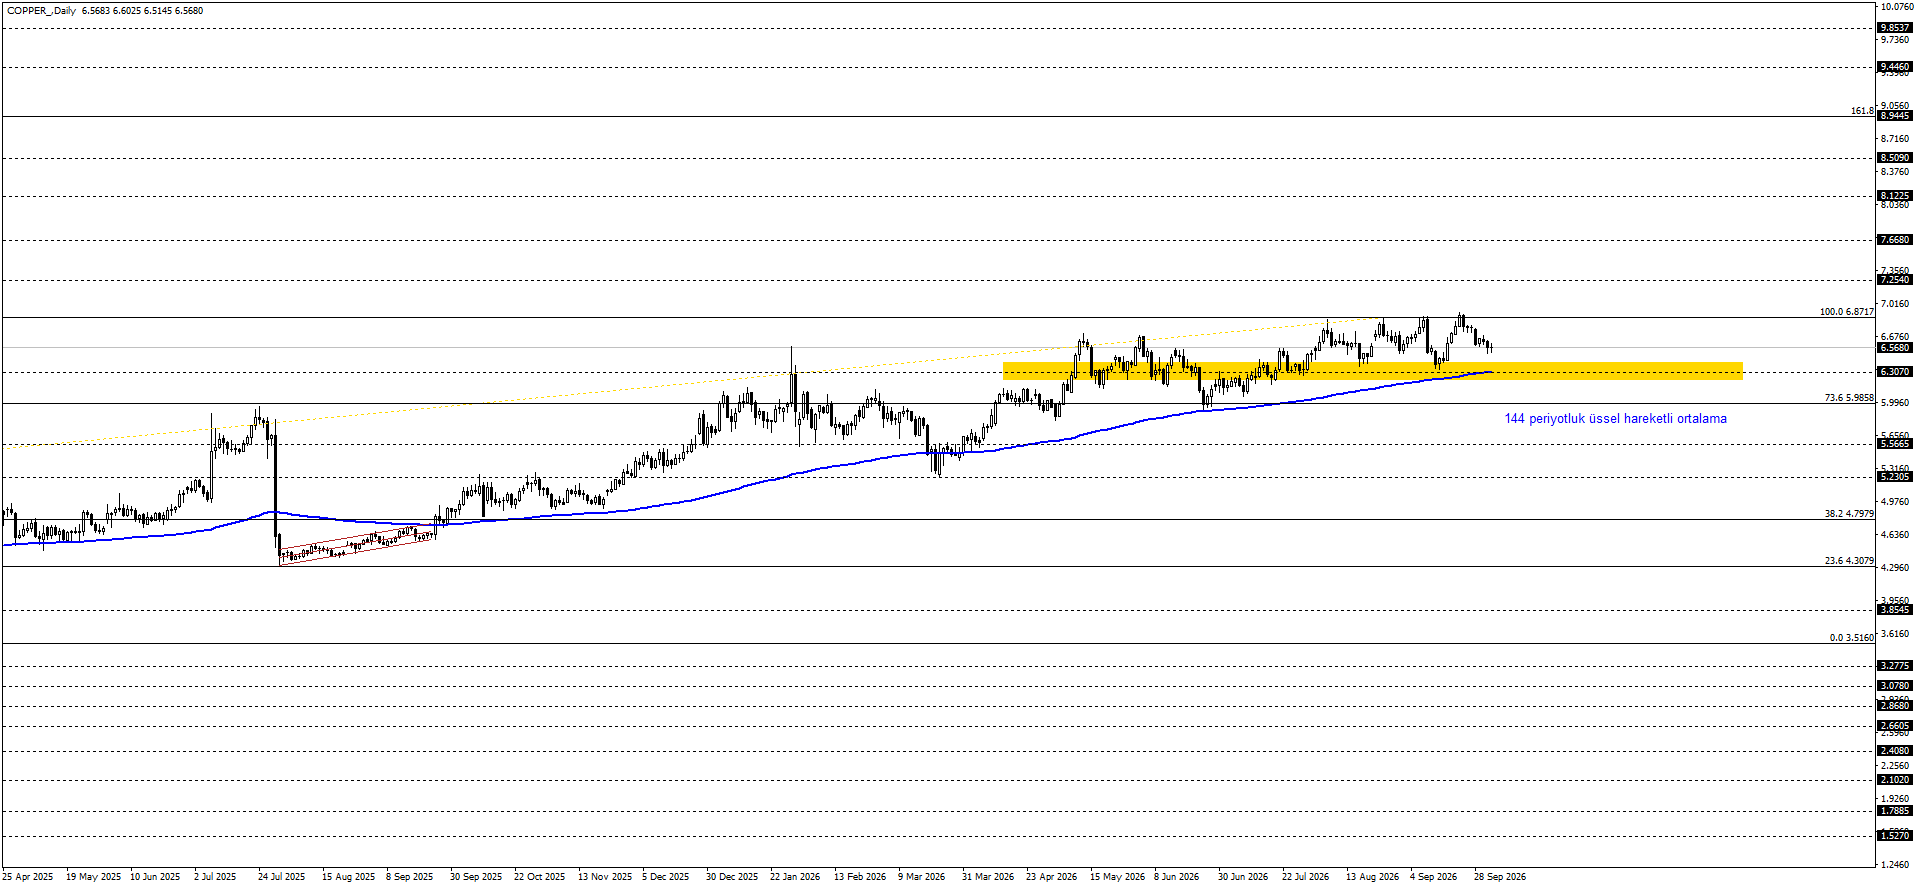Select the 1.5270 price level tag

click(x=1895, y=835)
